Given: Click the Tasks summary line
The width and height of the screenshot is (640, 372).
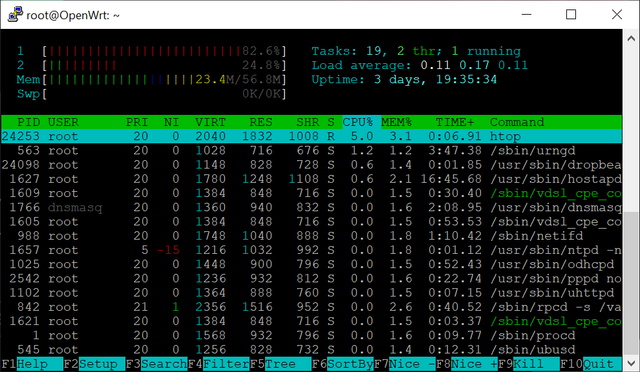Looking at the screenshot, I should point(416,51).
